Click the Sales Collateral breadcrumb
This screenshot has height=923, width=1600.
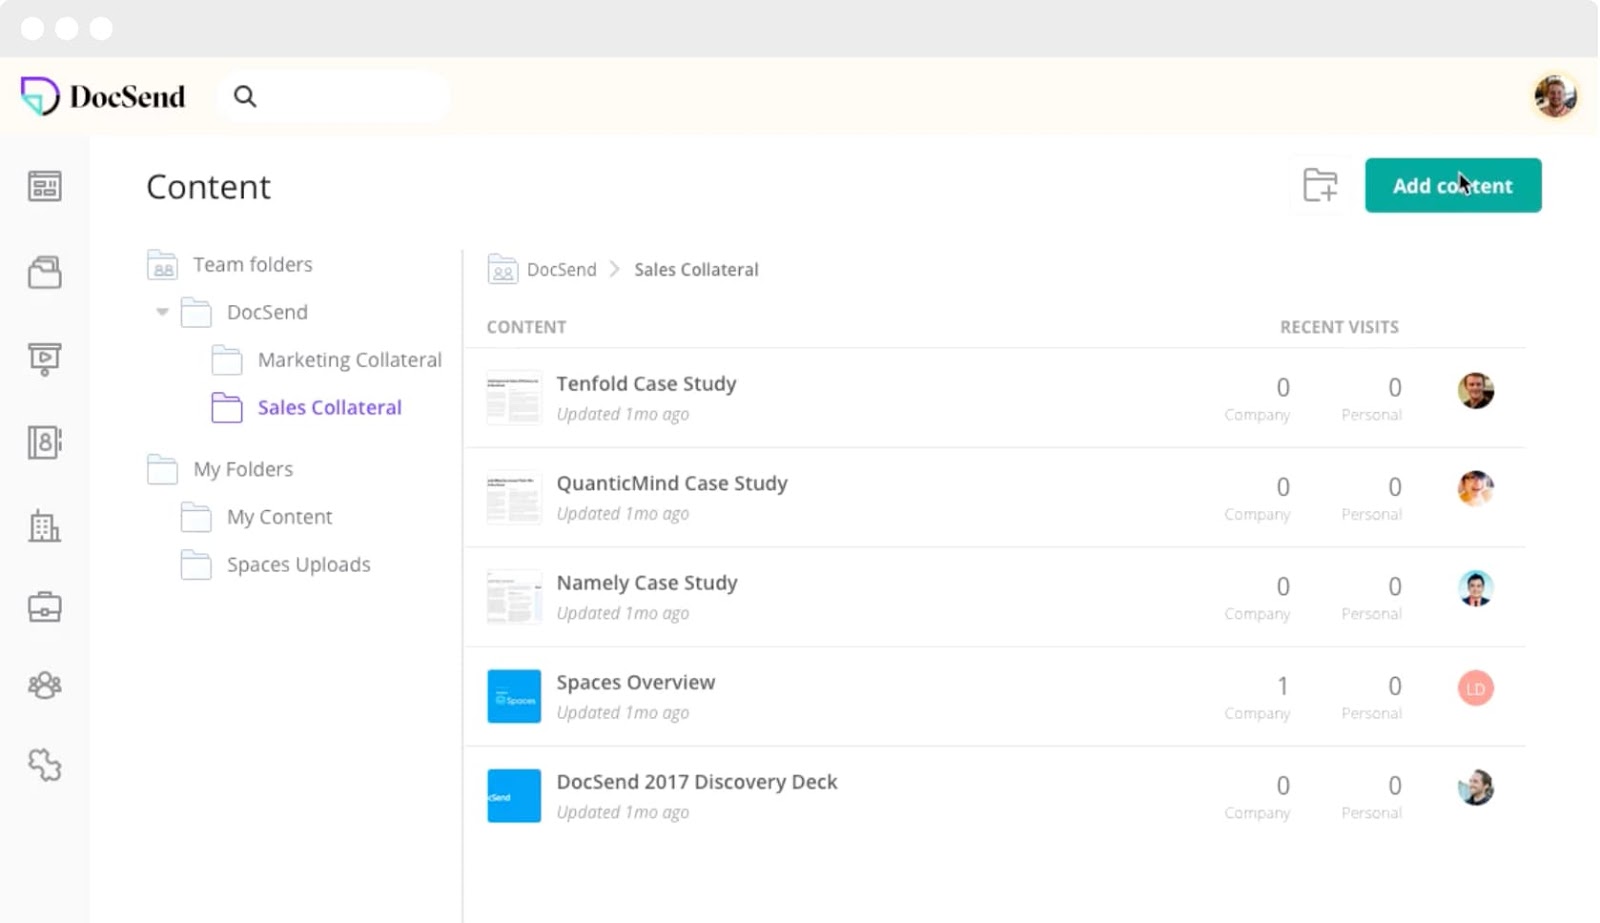click(696, 269)
